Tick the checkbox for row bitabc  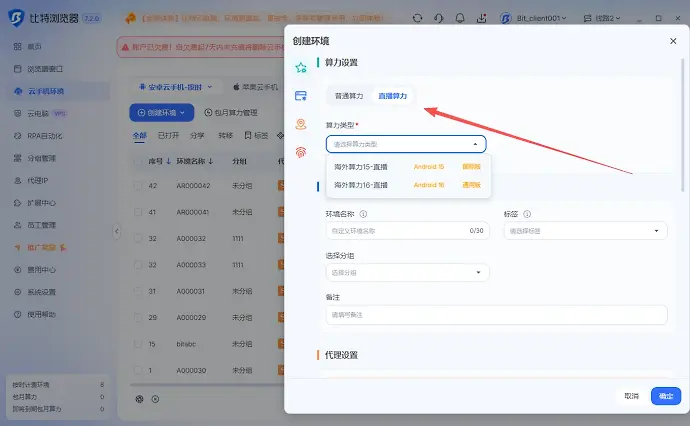pos(138,344)
